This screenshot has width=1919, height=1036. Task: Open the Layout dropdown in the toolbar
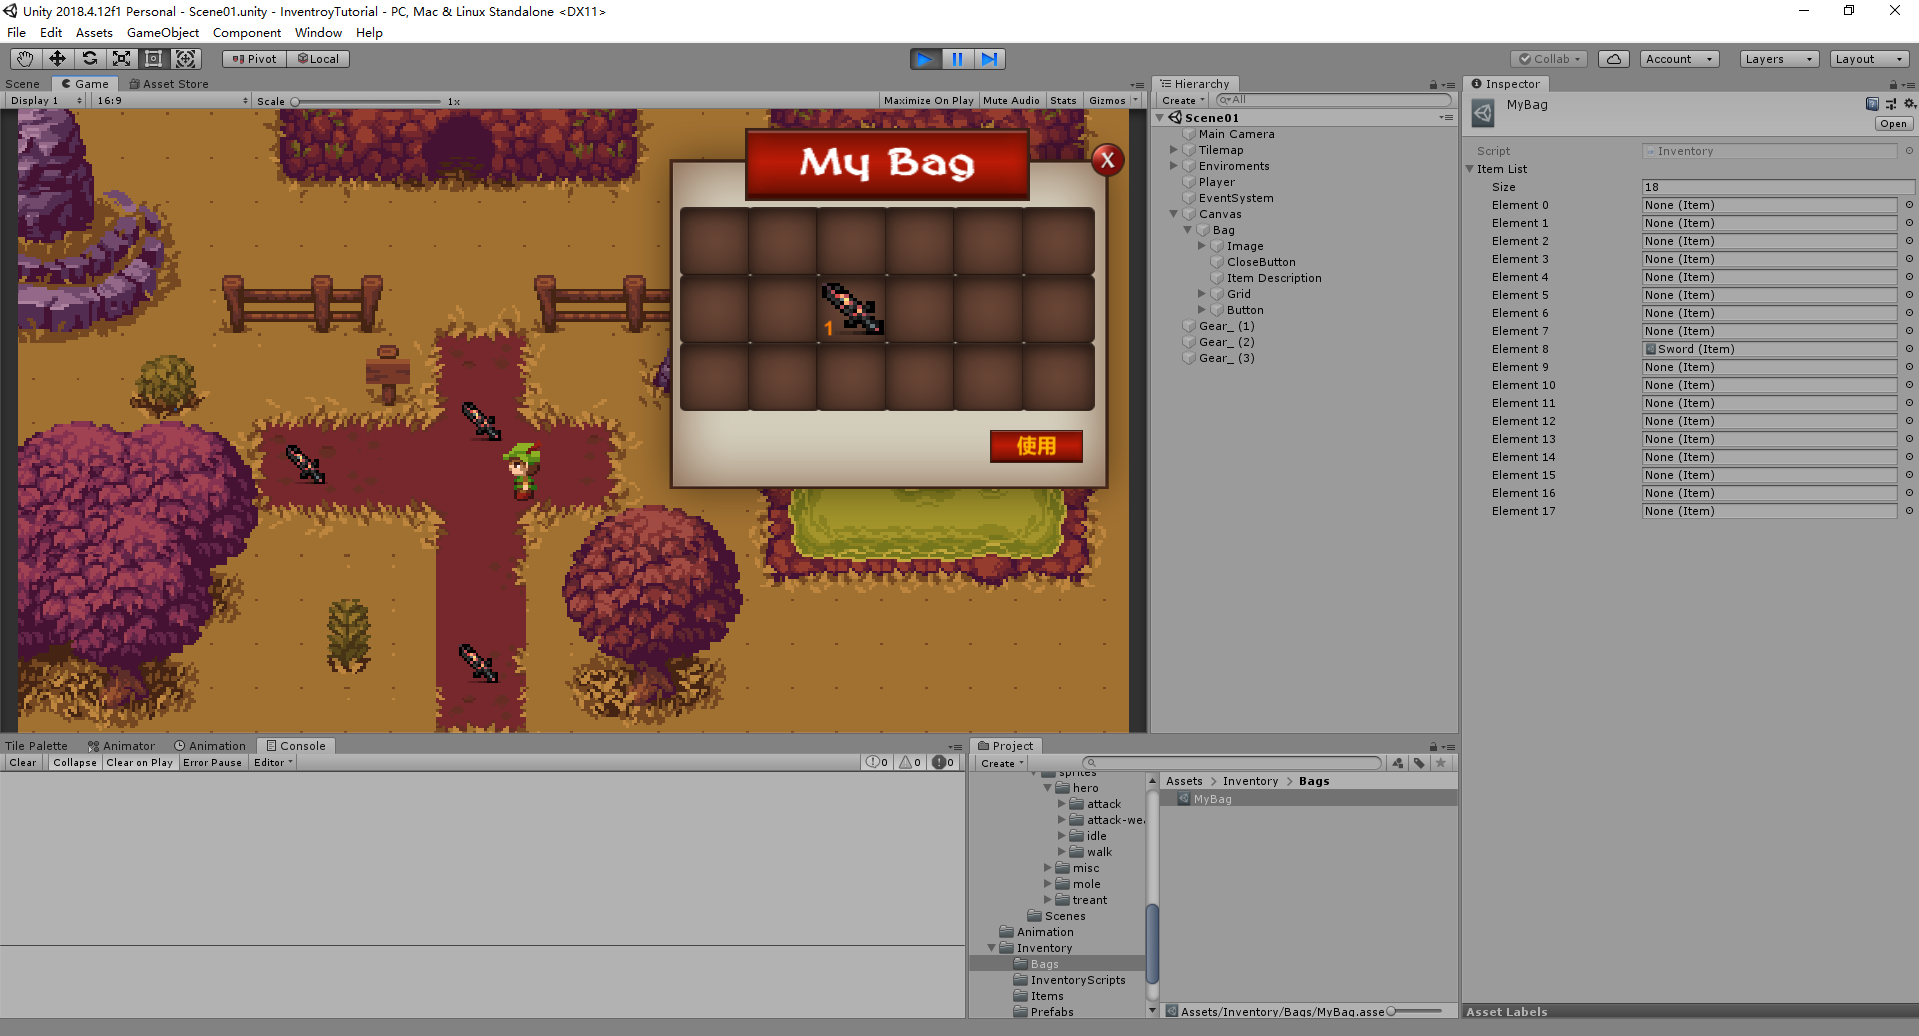pyautogui.click(x=1868, y=59)
